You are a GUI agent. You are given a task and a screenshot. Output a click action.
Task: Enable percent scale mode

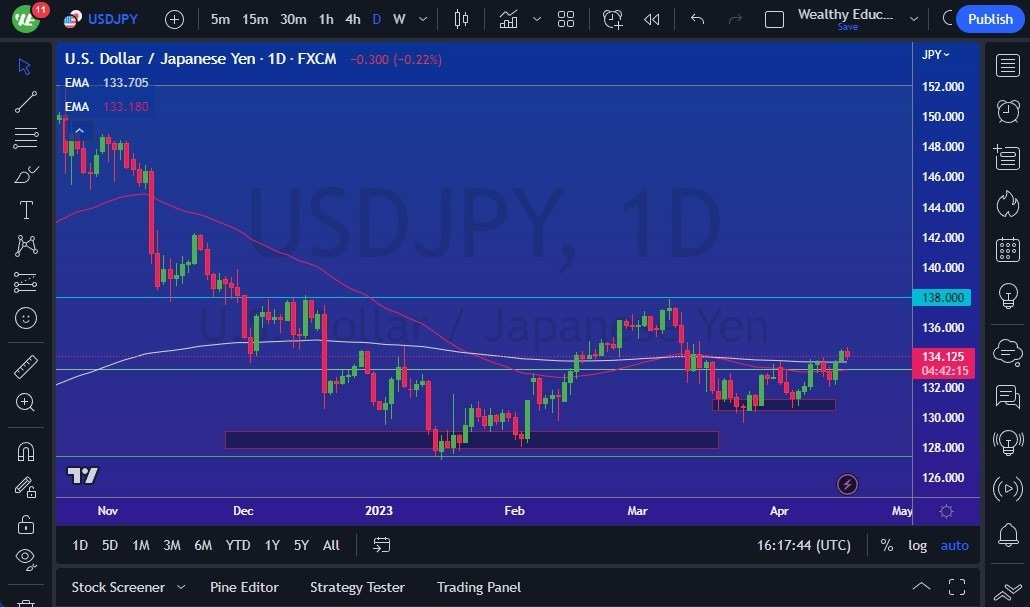pyautogui.click(x=886, y=545)
